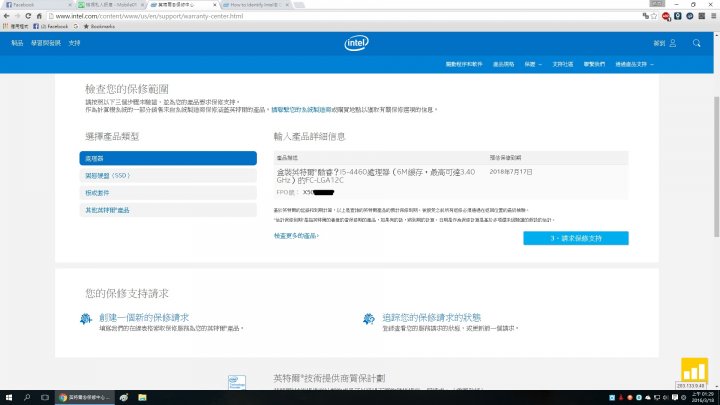Select the 其他英特爾產品 product type
This screenshot has width=720, height=405.
pyautogui.click(x=168, y=210)
